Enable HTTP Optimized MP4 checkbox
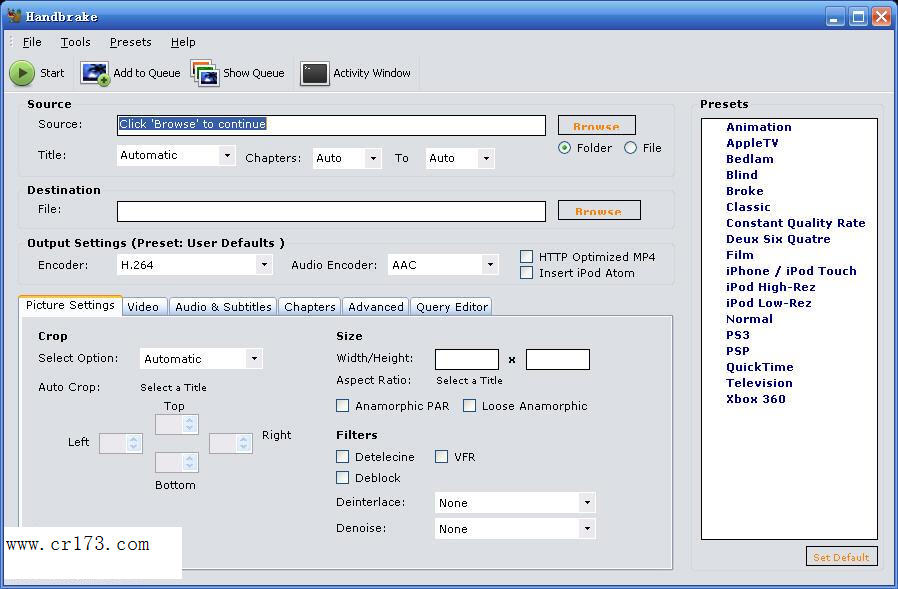This screenshot has width=898, height=589. click(x=526, y=256)
